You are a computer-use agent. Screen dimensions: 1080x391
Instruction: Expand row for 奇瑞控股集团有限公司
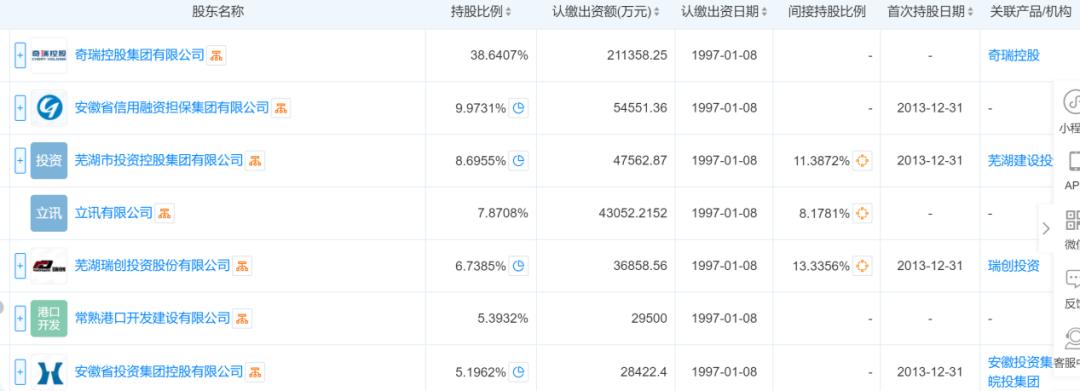(20, 55)
